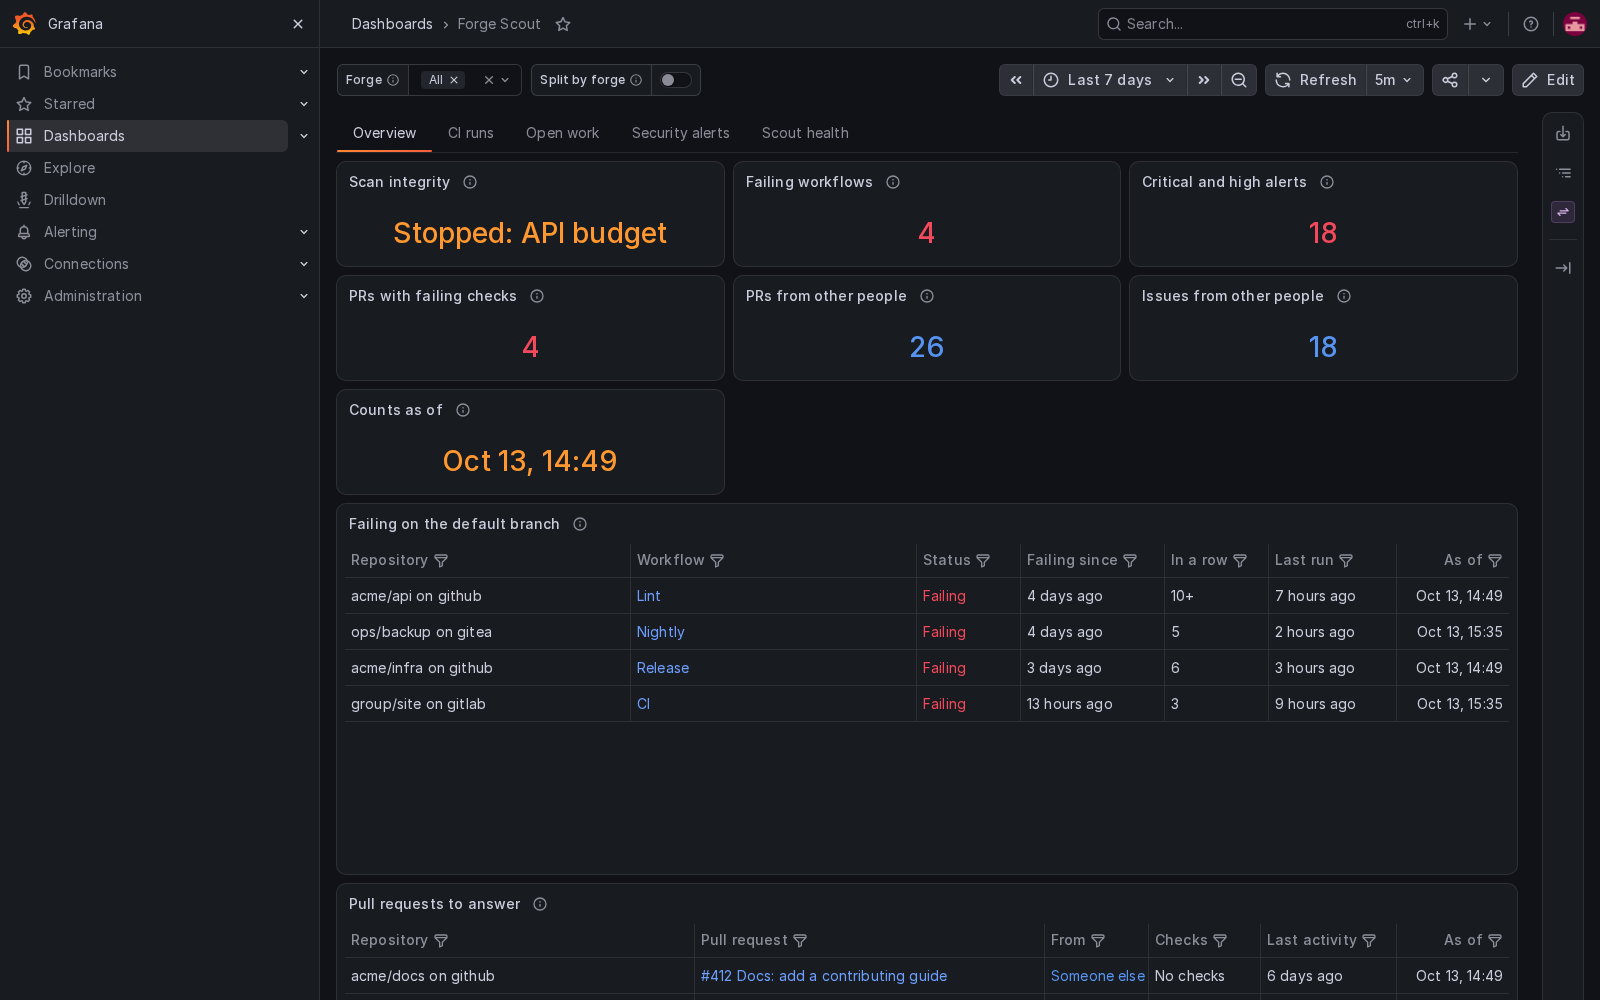Viewport: 1600px width, 1000px height.
Task: Expand the Administration section
Action: coord(304,296)
